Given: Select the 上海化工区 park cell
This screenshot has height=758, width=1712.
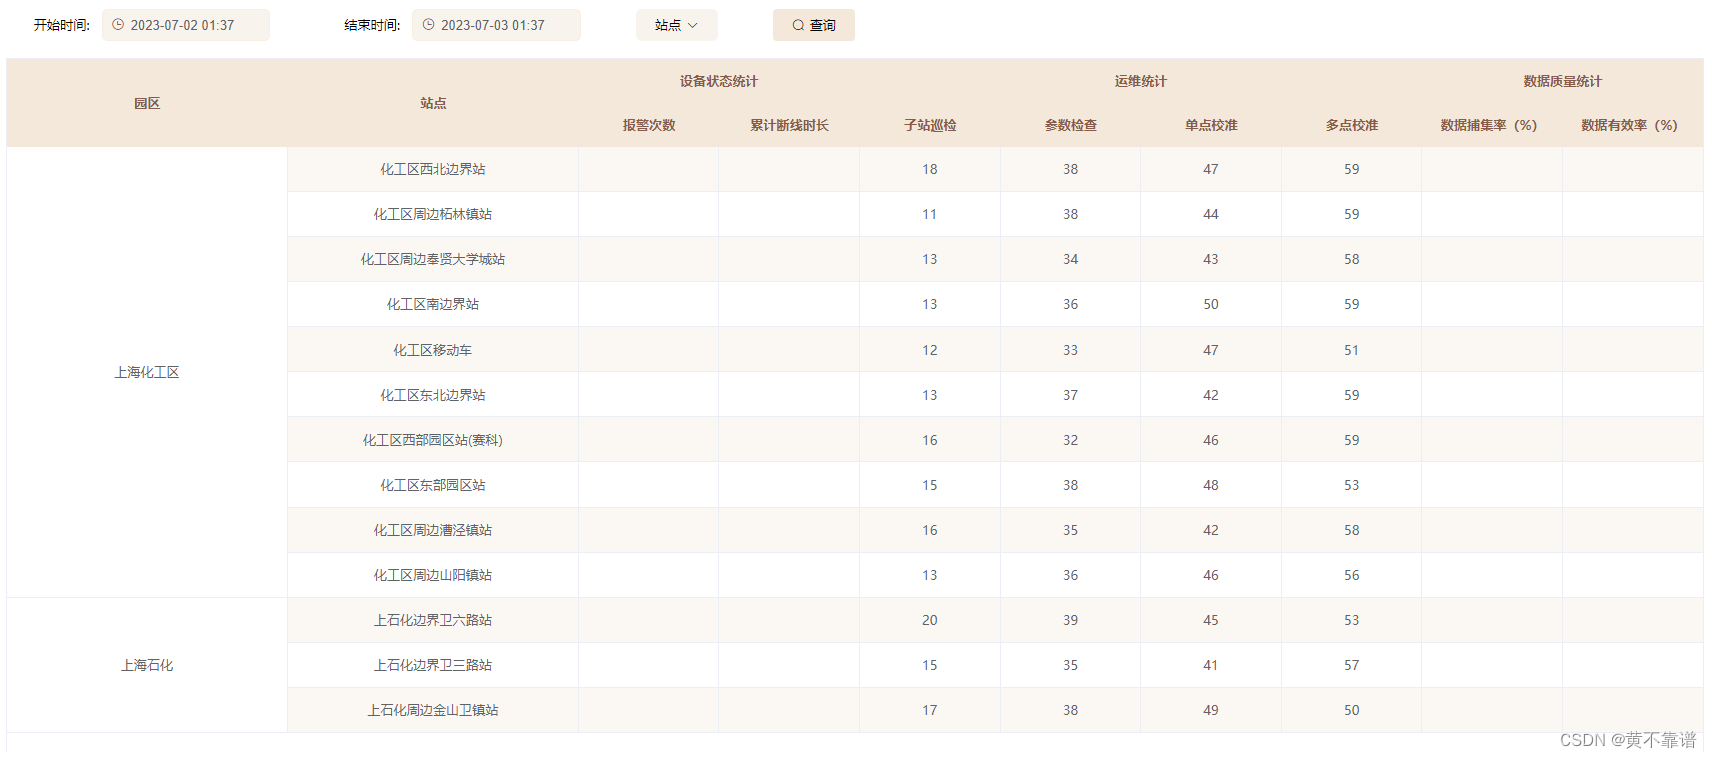Looking at the screenshot, I should pos(147,372).
